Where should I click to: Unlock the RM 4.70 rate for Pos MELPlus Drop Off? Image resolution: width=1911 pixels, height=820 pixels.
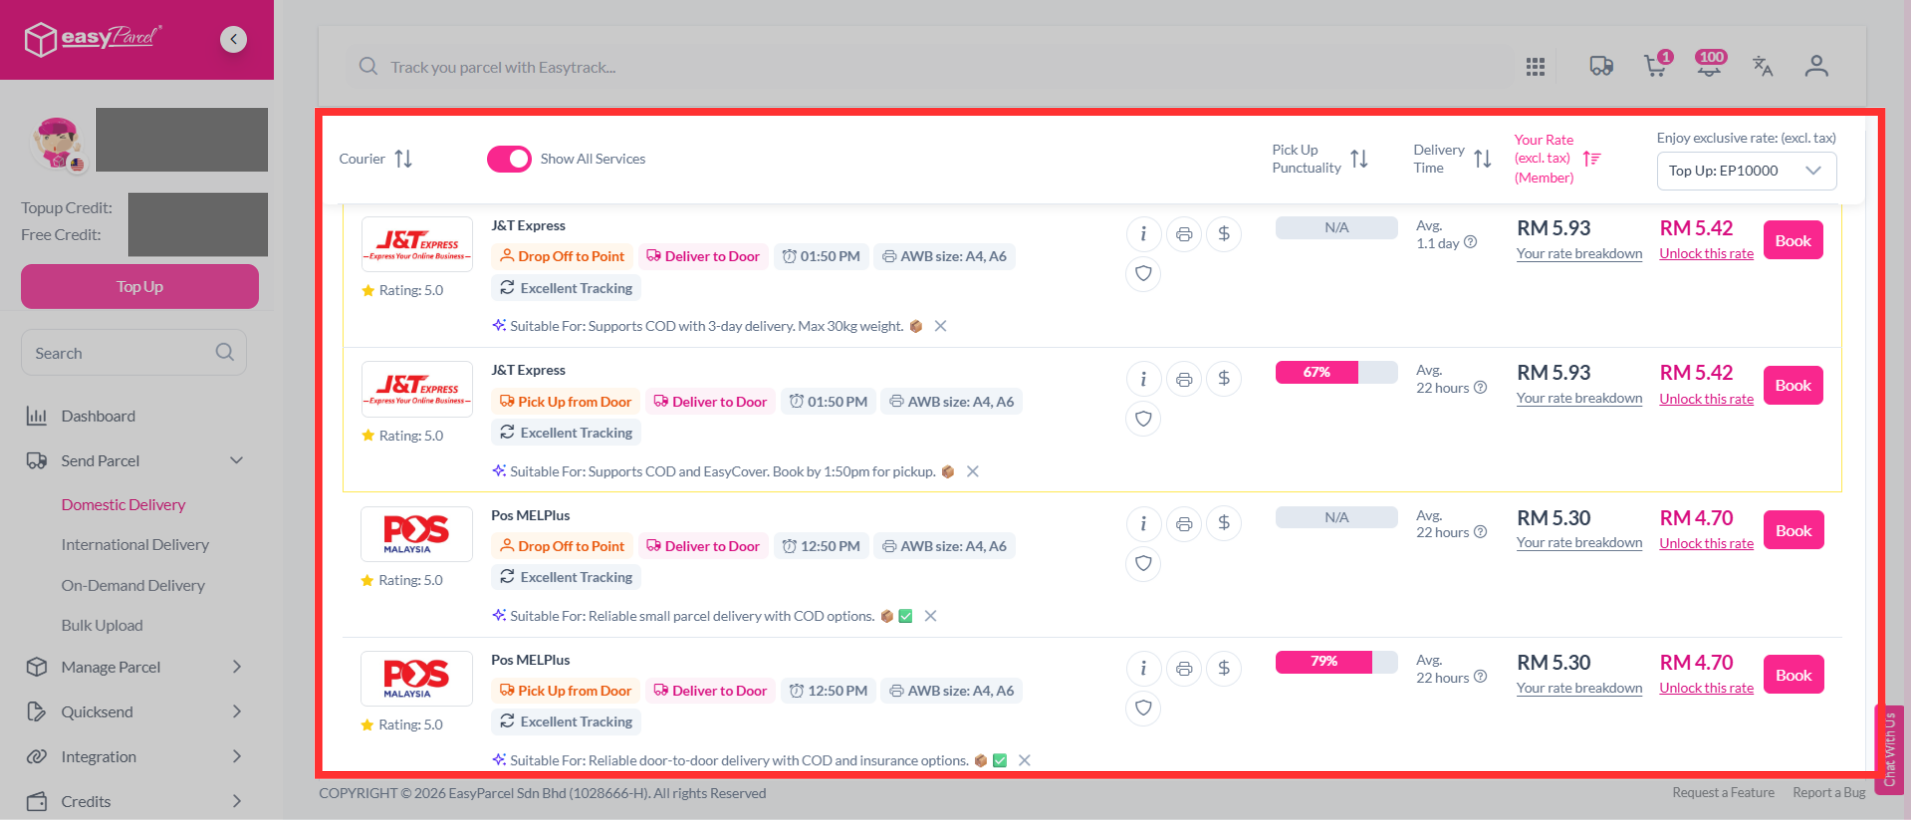coord(1706,544)
